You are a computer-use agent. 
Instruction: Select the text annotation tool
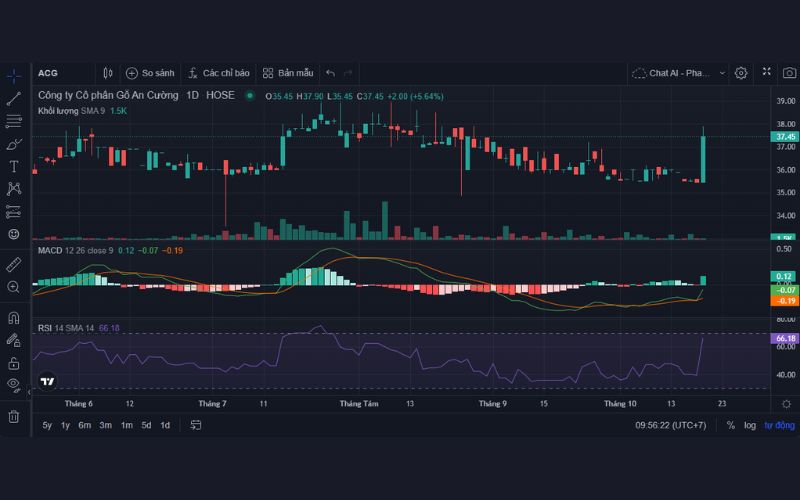pos(14,166)
